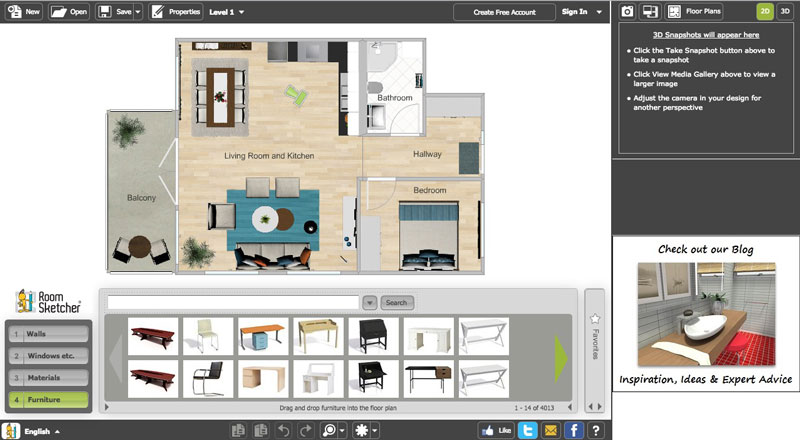Click the furniture search input field
This screenshot has height=440, width=800.
232,302
